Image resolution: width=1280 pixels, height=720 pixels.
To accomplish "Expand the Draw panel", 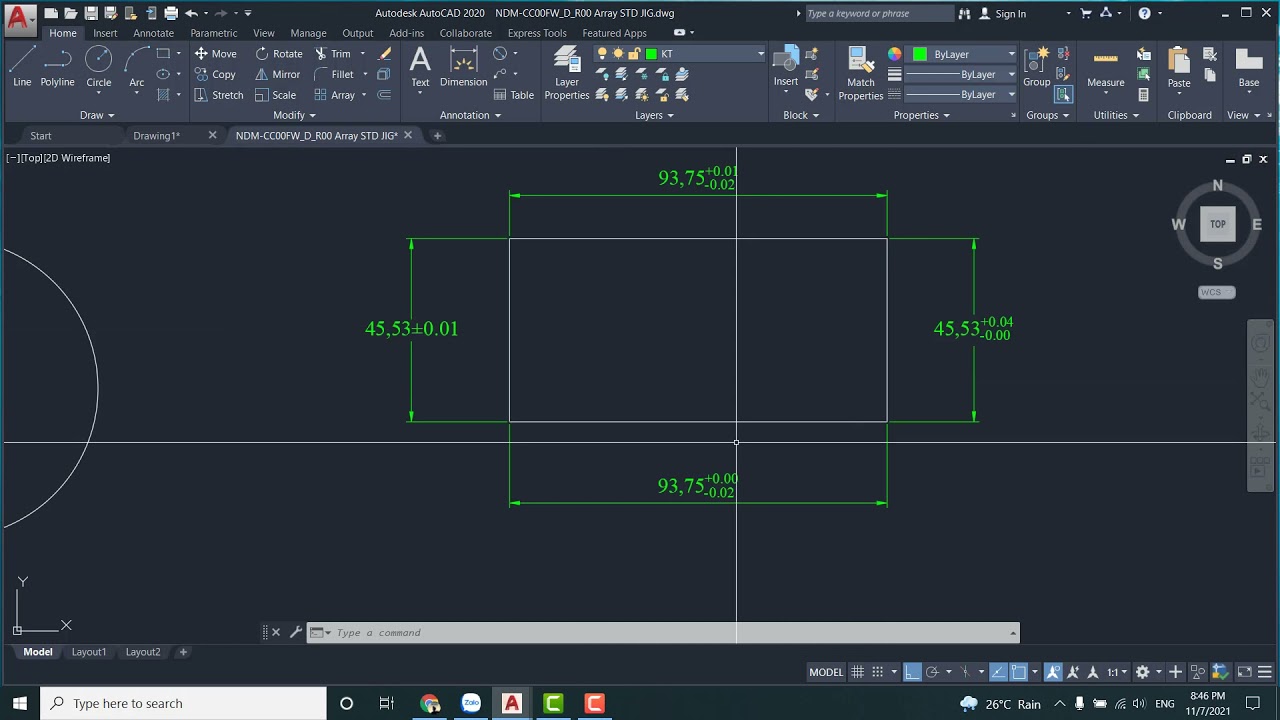I will tap(97, 115).
